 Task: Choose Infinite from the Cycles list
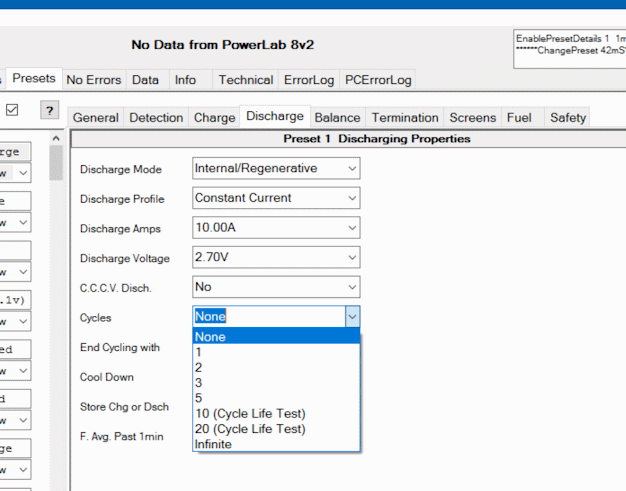coord(213,444)
